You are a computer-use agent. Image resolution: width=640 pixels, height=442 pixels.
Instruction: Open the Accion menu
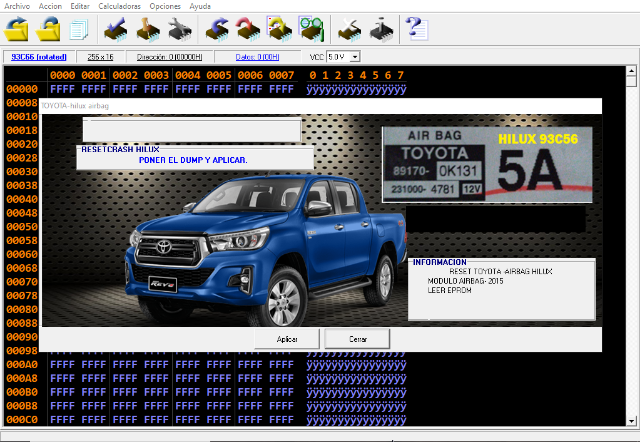pyautogui.click(x=50, y=6)
